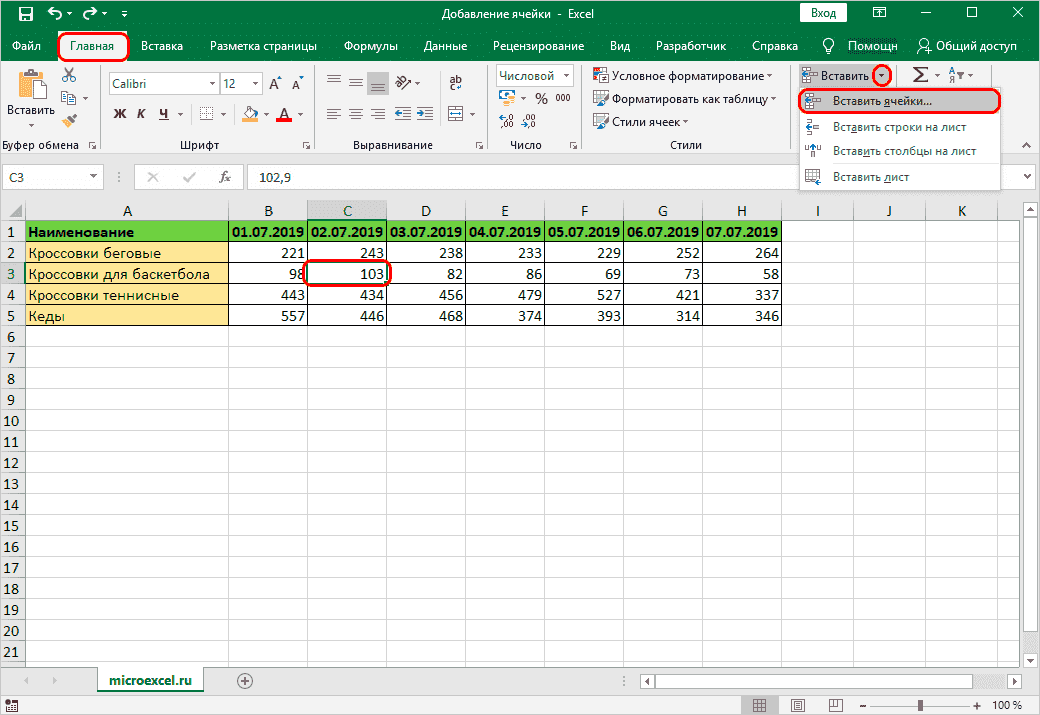This screenshot has height=715, width=1040.
Task: Toggle Italic (К) formatting
Action: 142,114
